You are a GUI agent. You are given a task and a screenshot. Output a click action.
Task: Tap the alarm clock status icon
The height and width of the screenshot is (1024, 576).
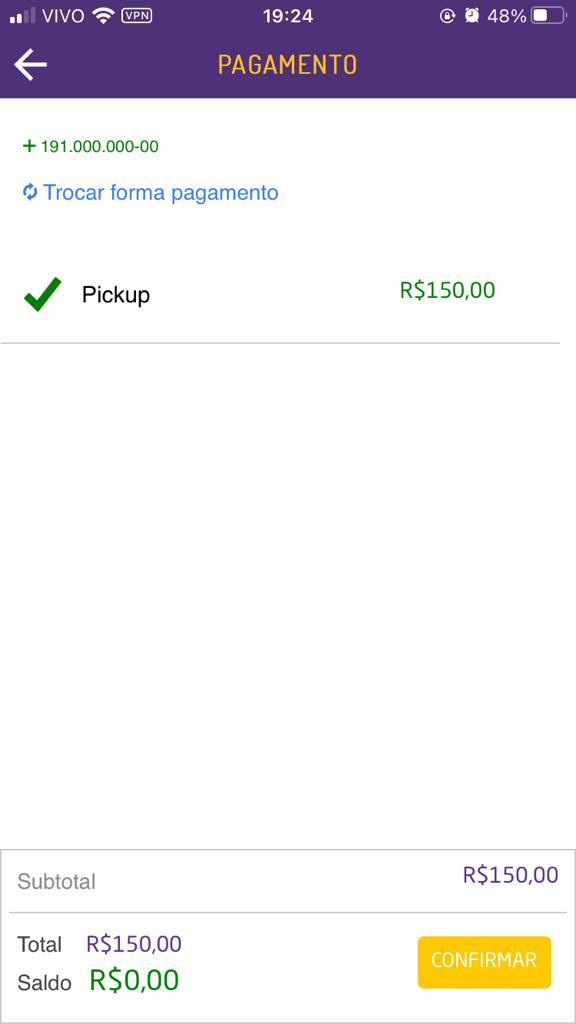[472, 16]
